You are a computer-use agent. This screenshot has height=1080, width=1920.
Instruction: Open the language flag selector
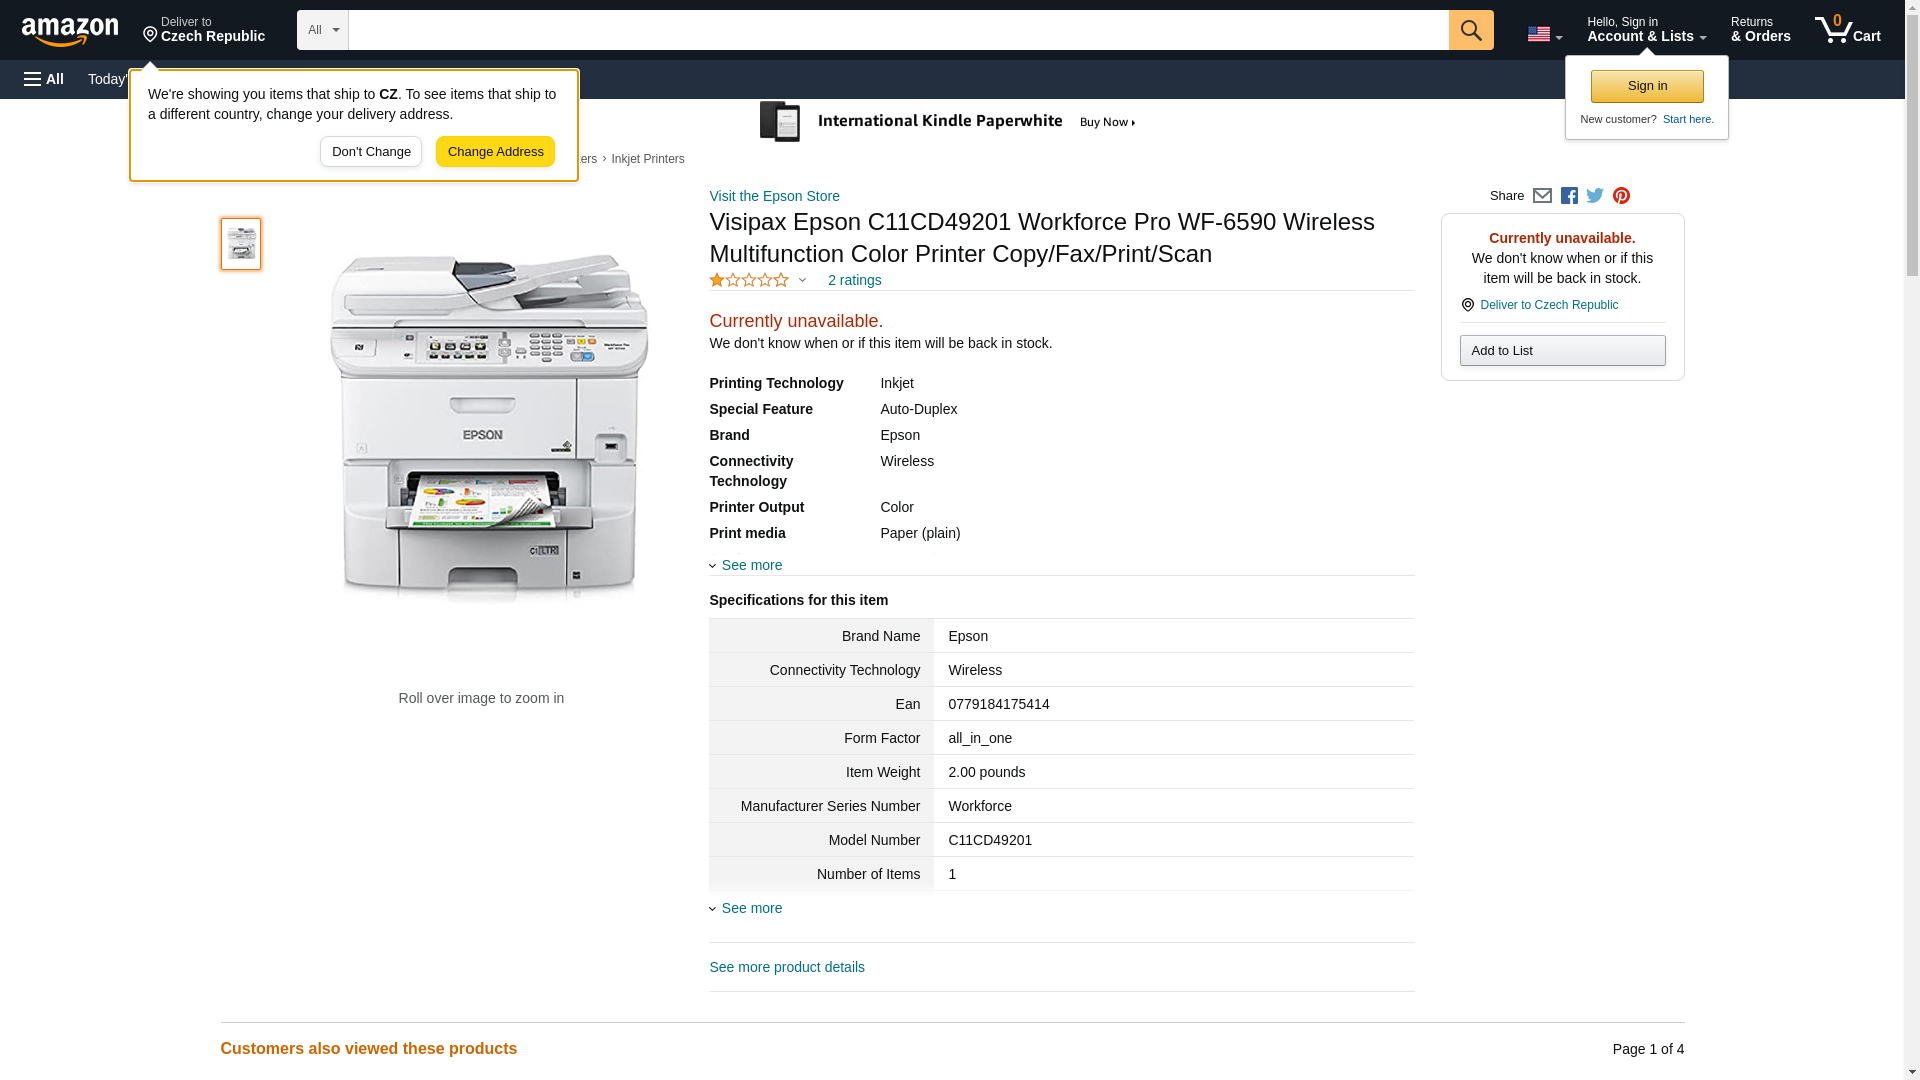[1544, 34]
